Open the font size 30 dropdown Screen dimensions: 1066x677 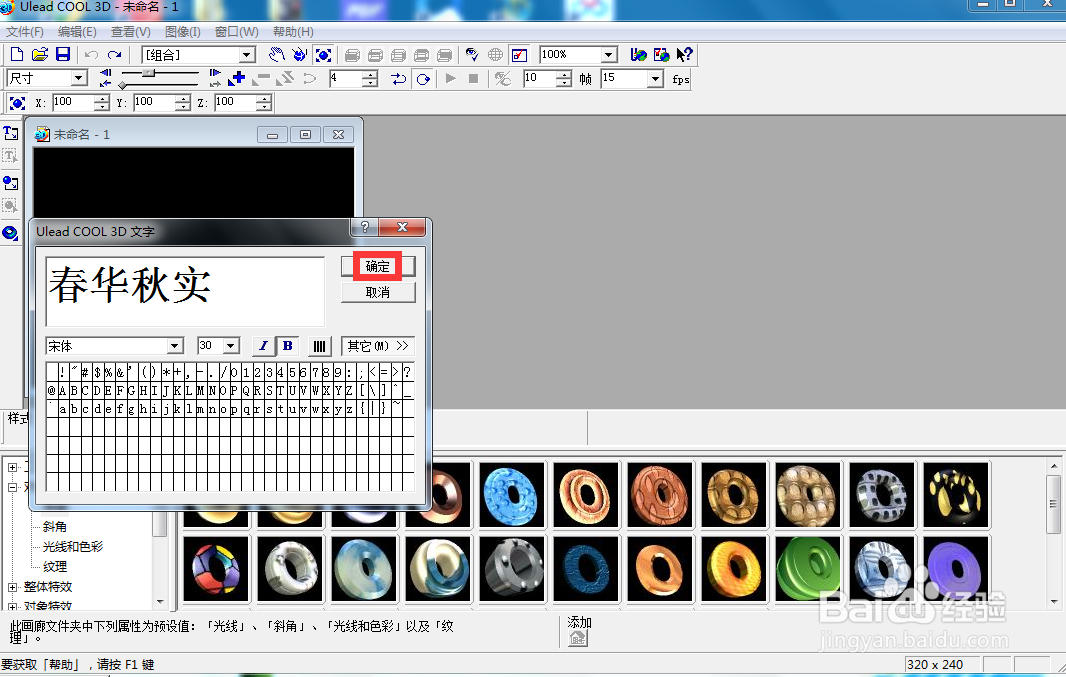231,346
